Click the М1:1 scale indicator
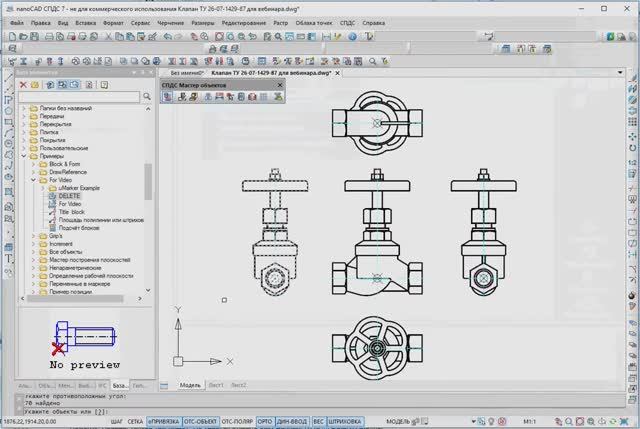 (529, 422)
